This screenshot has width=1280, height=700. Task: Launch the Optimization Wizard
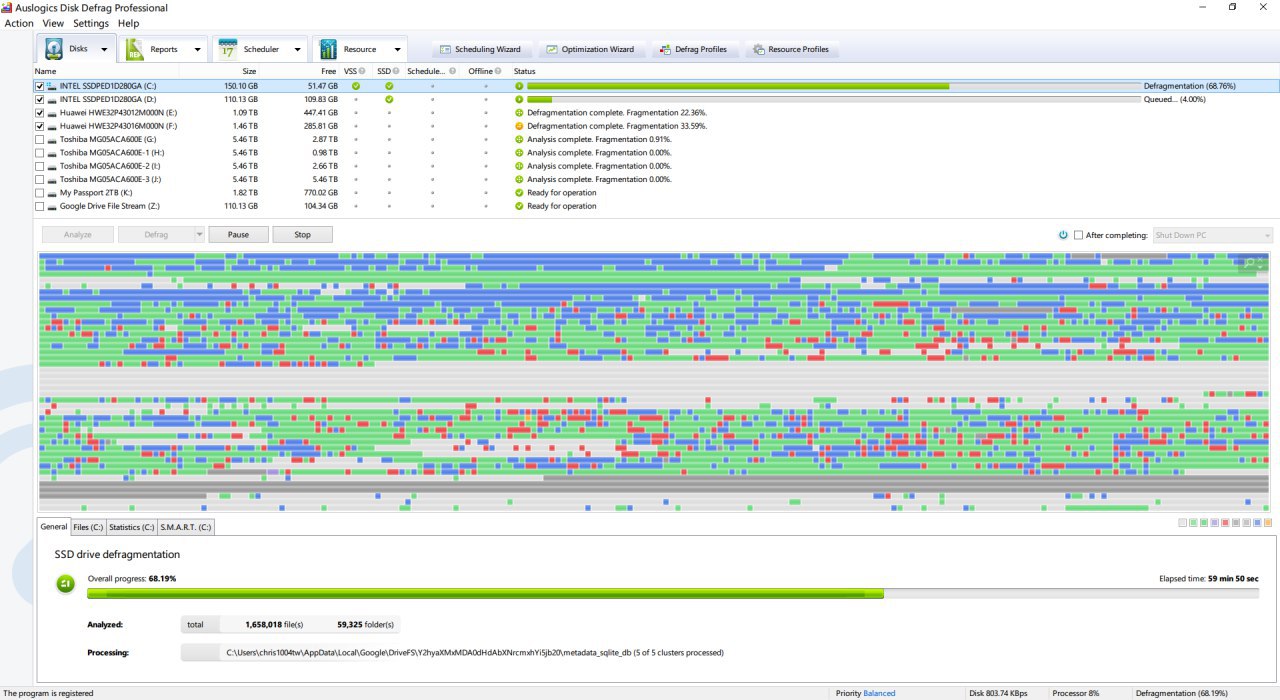pyautogui.click(x=590, y=49)
